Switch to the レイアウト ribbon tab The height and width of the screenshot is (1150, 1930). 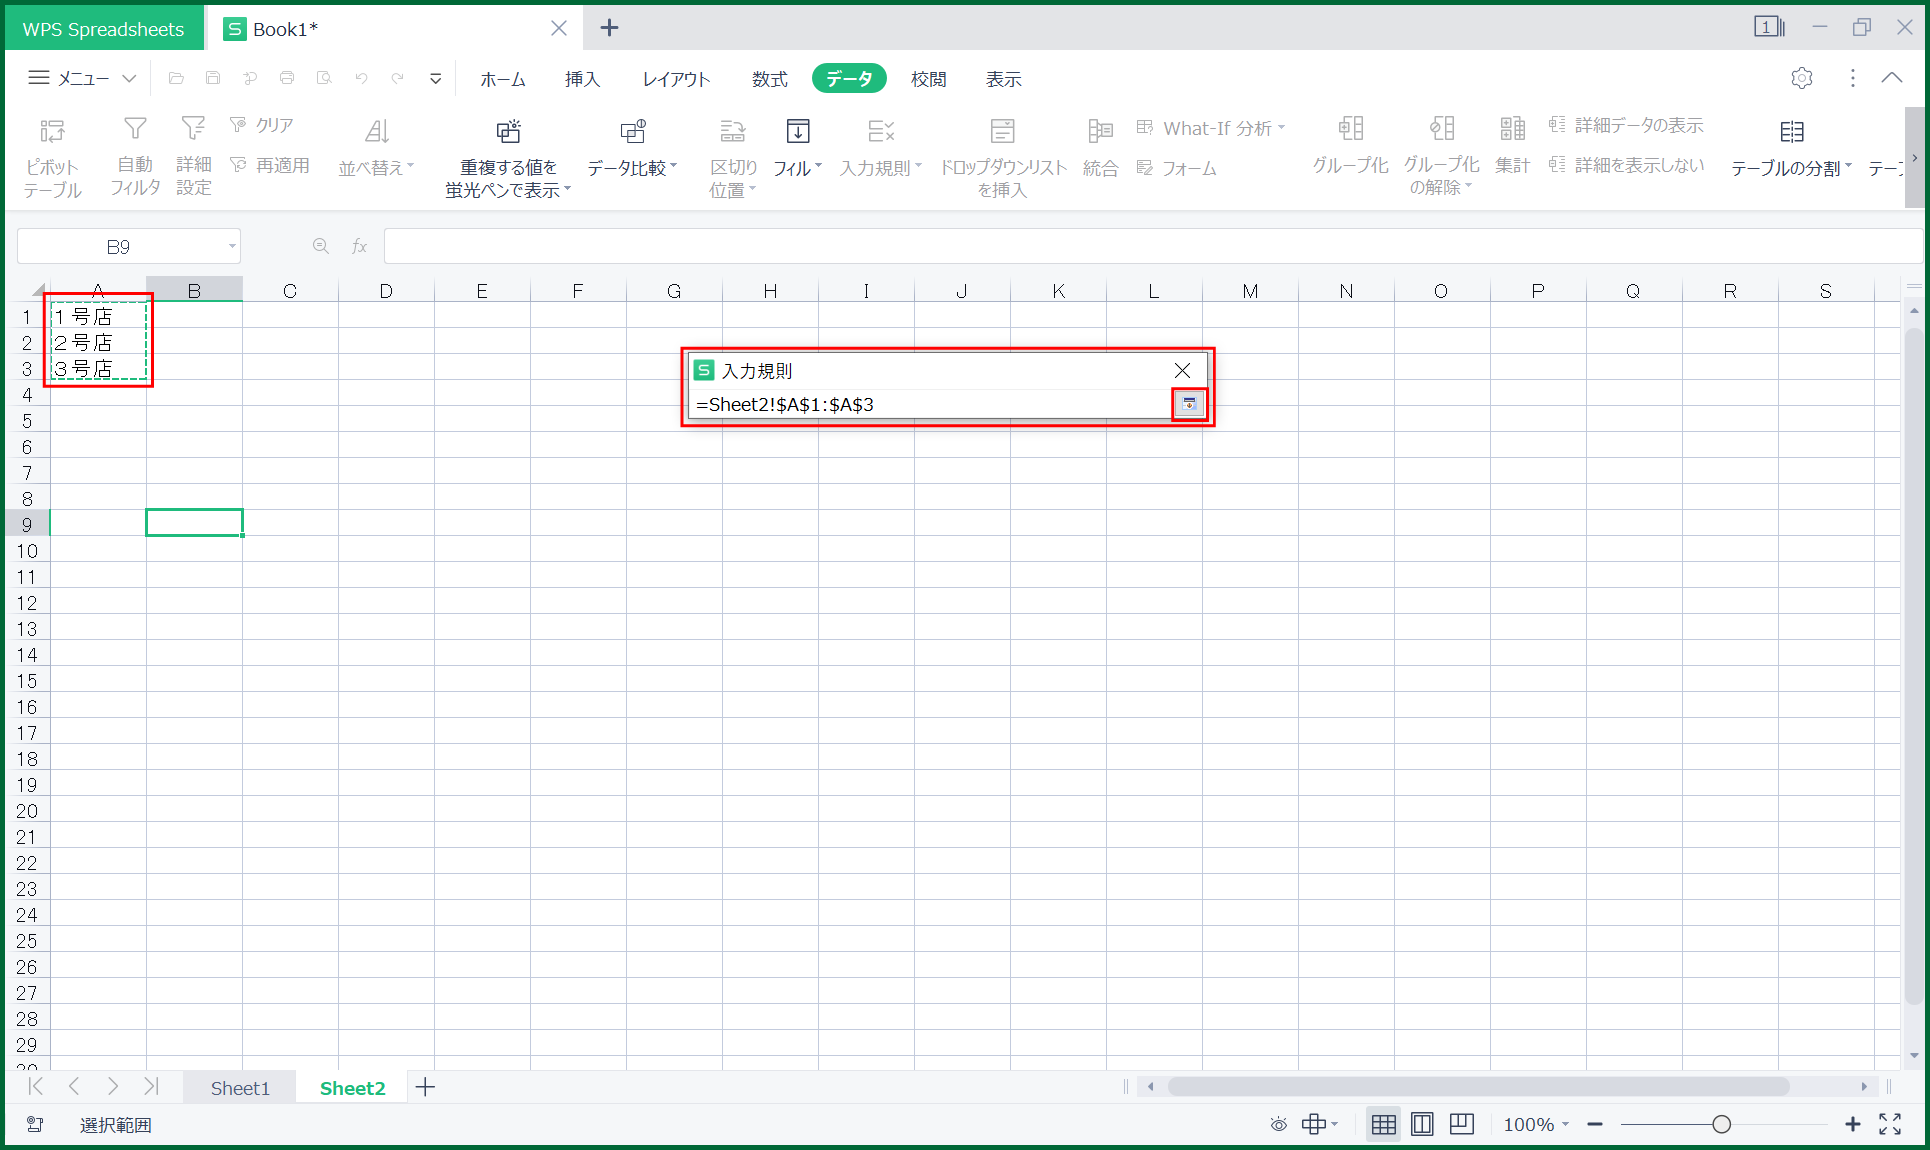click(x=676, y=79)
